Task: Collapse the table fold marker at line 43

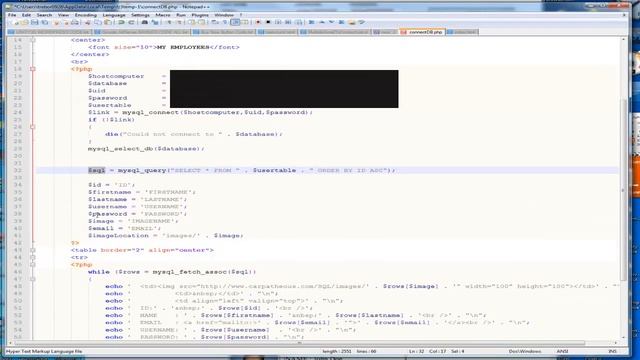Action: click(33, 250)
